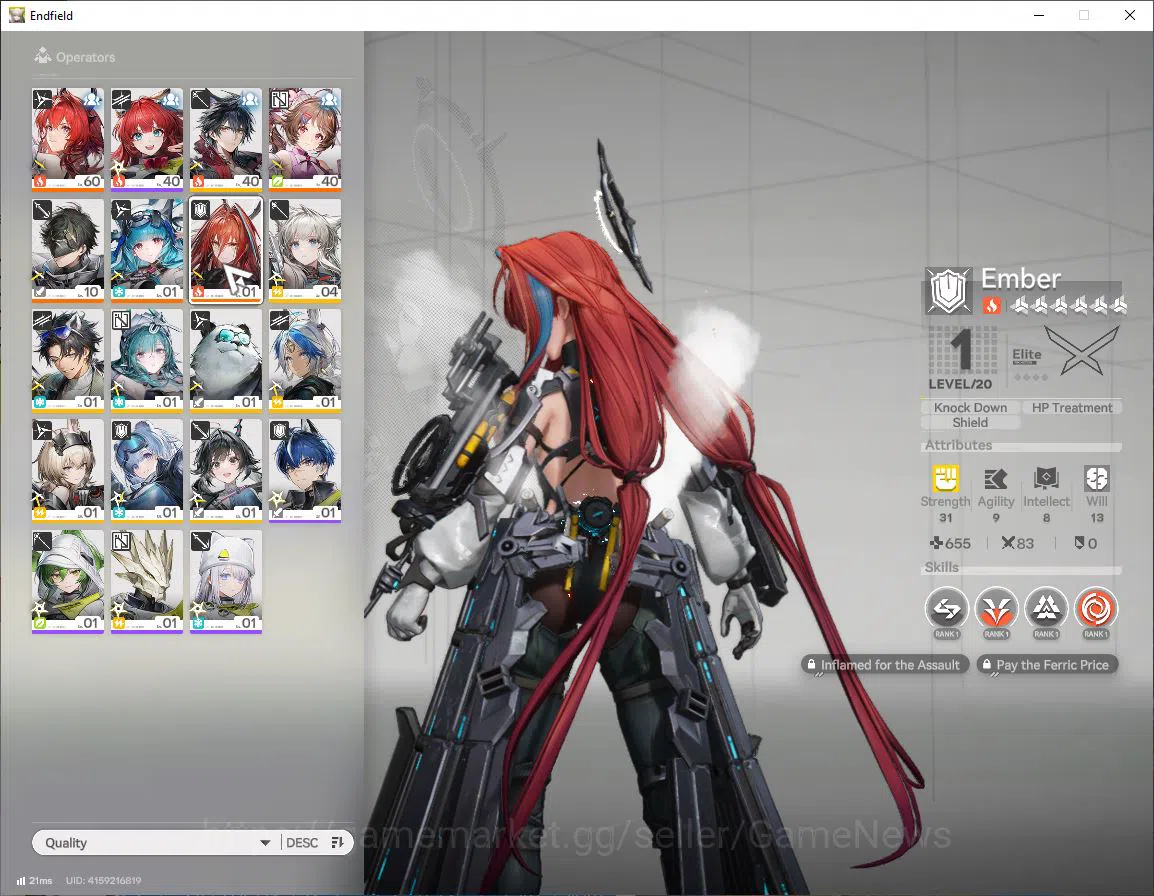Viewport: 1154px width, 896px height.
Task: Choose the light-blue haired bear-eared operator card
Action: [147, 470]
